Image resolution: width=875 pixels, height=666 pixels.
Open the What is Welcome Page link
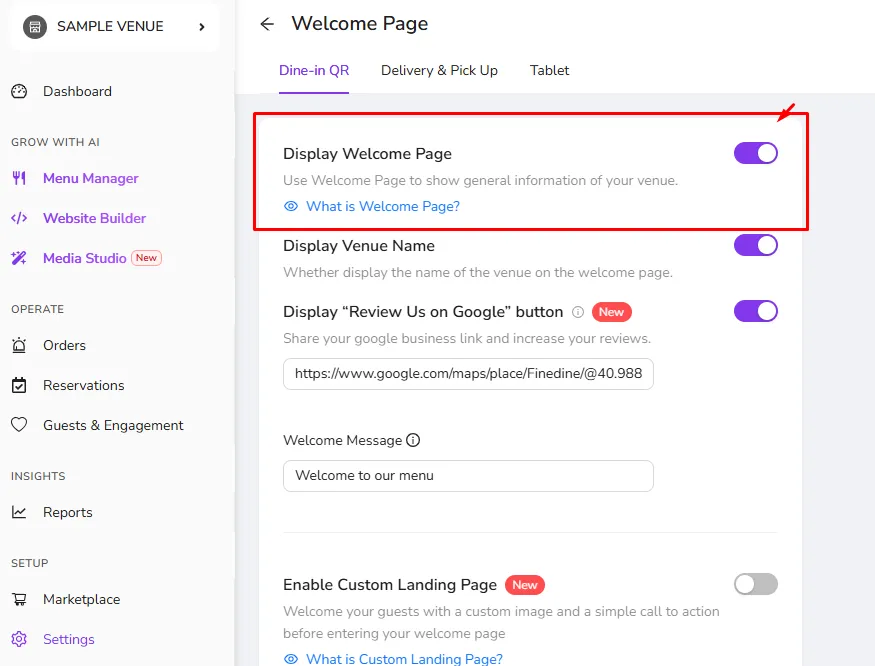pos(383,207)
